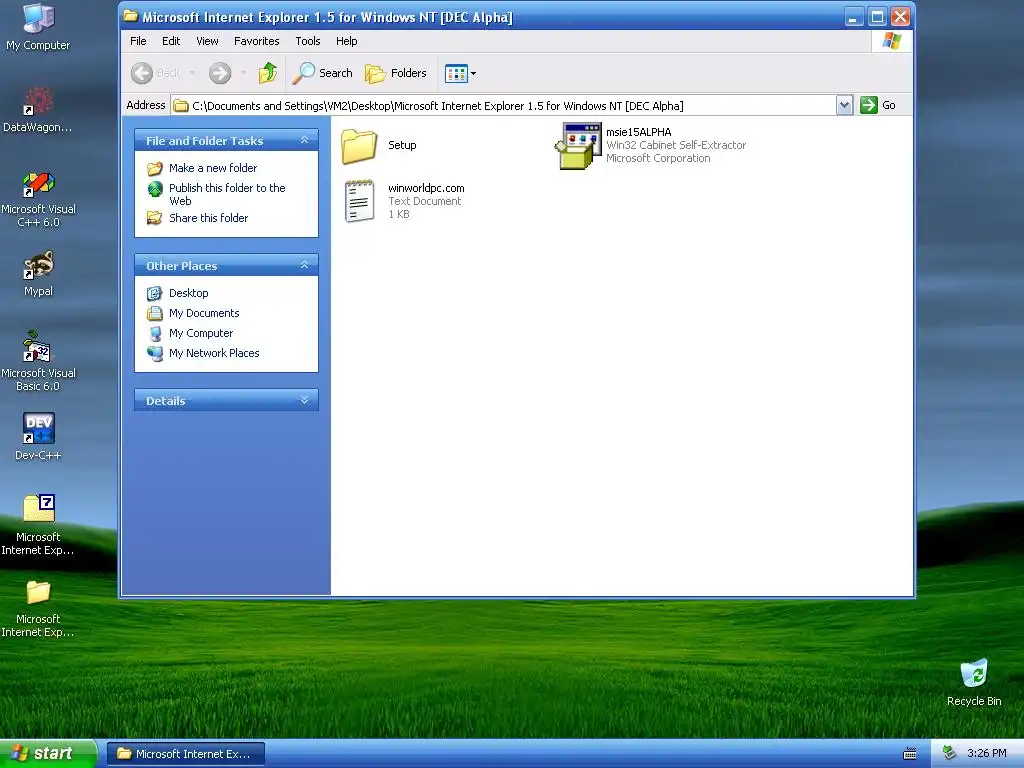Open My Computer from Other Places
The image size is (1024, 768).
click(201, 333)
